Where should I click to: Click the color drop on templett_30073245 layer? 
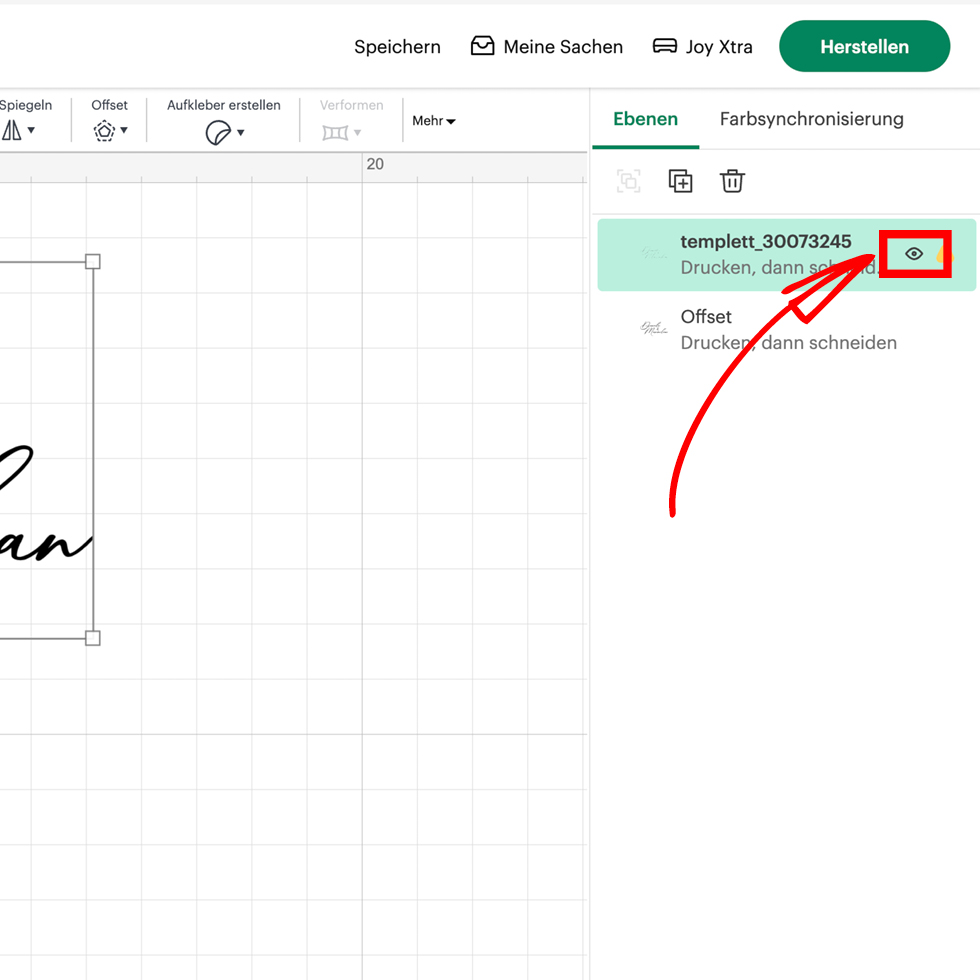point(943,256)
